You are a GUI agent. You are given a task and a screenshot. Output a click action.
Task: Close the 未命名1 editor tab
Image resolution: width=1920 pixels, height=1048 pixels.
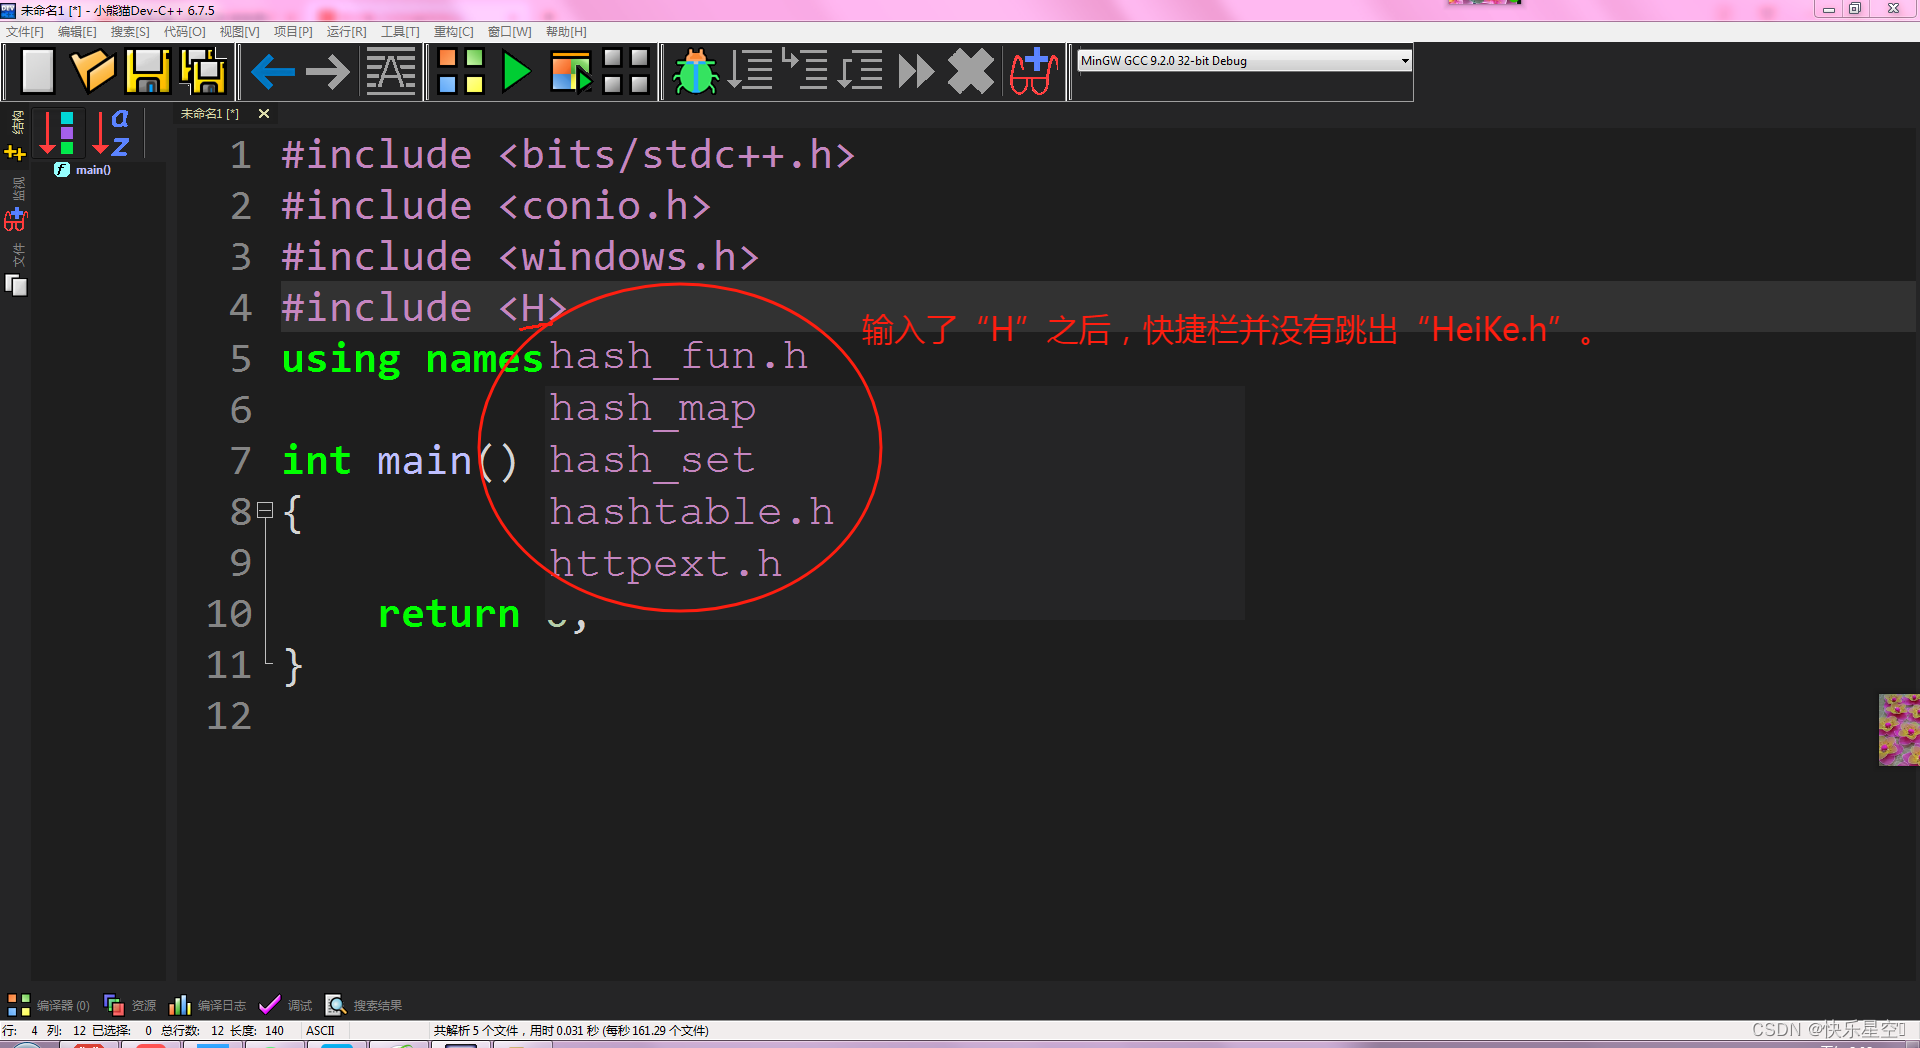coord(264,114)
